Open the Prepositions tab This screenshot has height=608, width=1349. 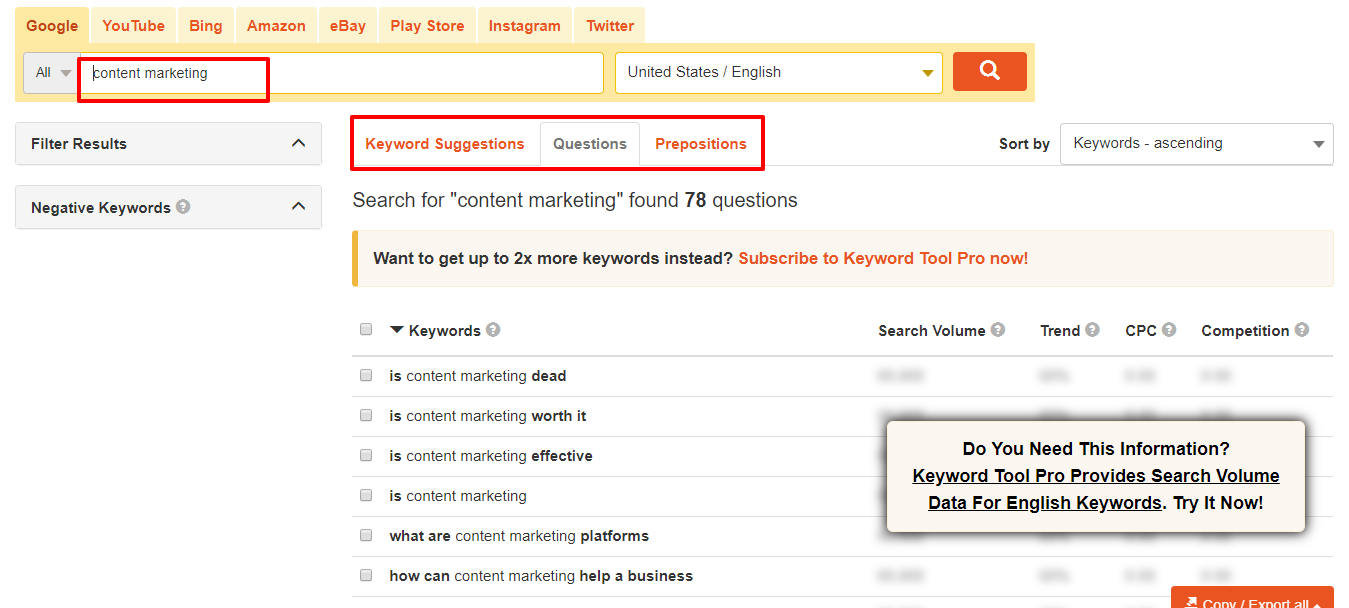click(701, 144)
